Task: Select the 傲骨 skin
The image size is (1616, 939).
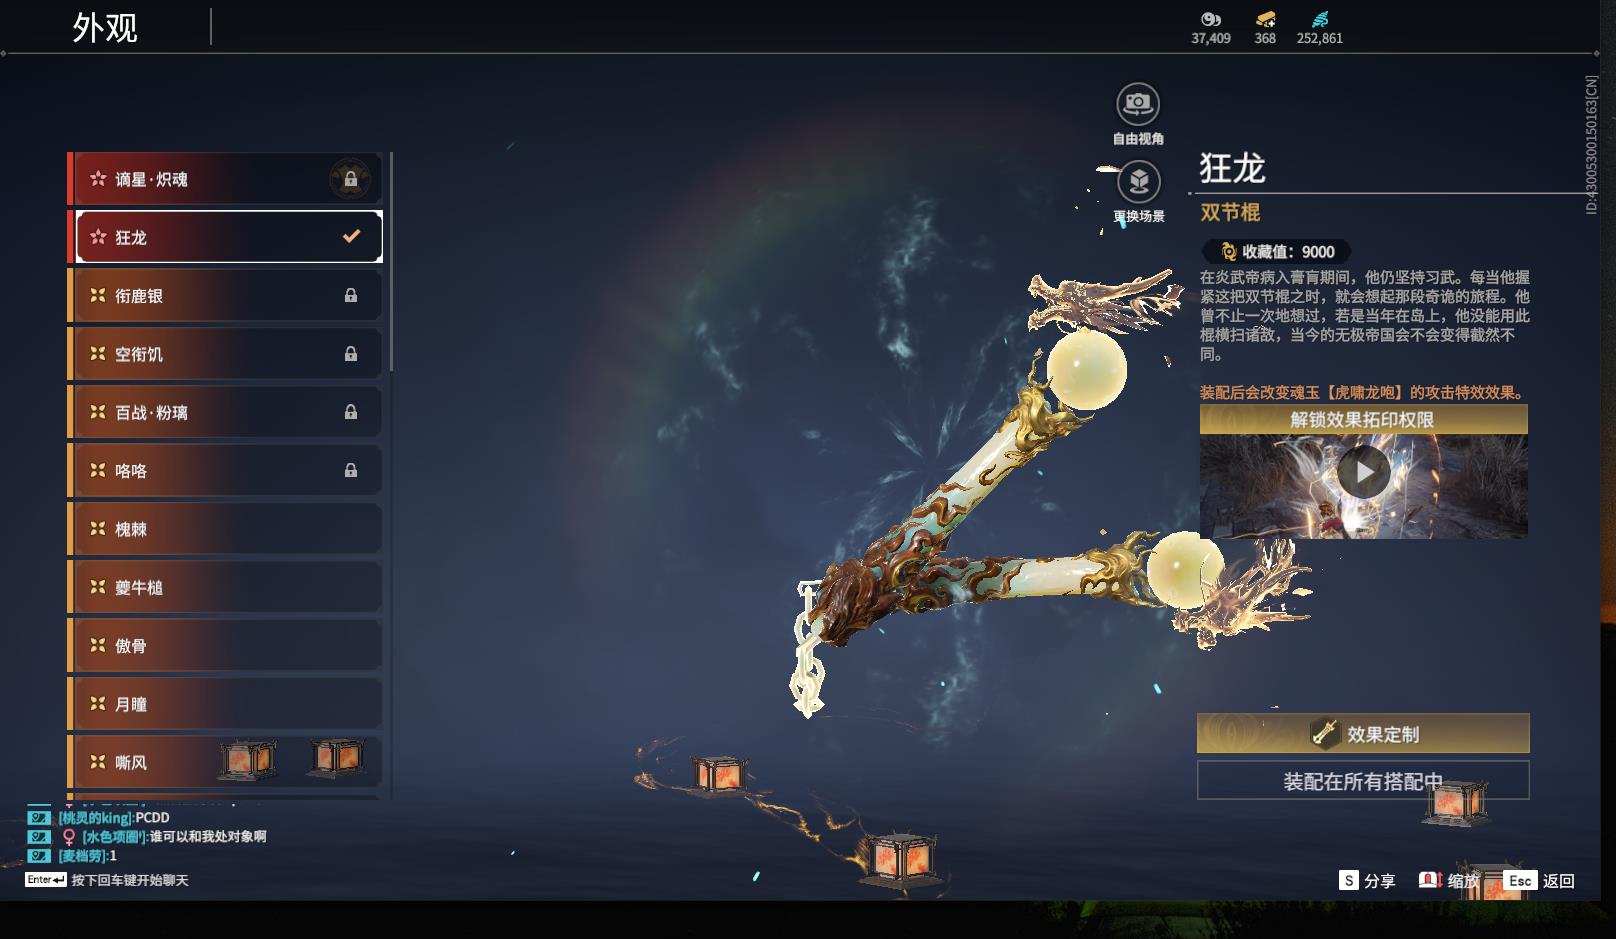Action: coord(225,645)
